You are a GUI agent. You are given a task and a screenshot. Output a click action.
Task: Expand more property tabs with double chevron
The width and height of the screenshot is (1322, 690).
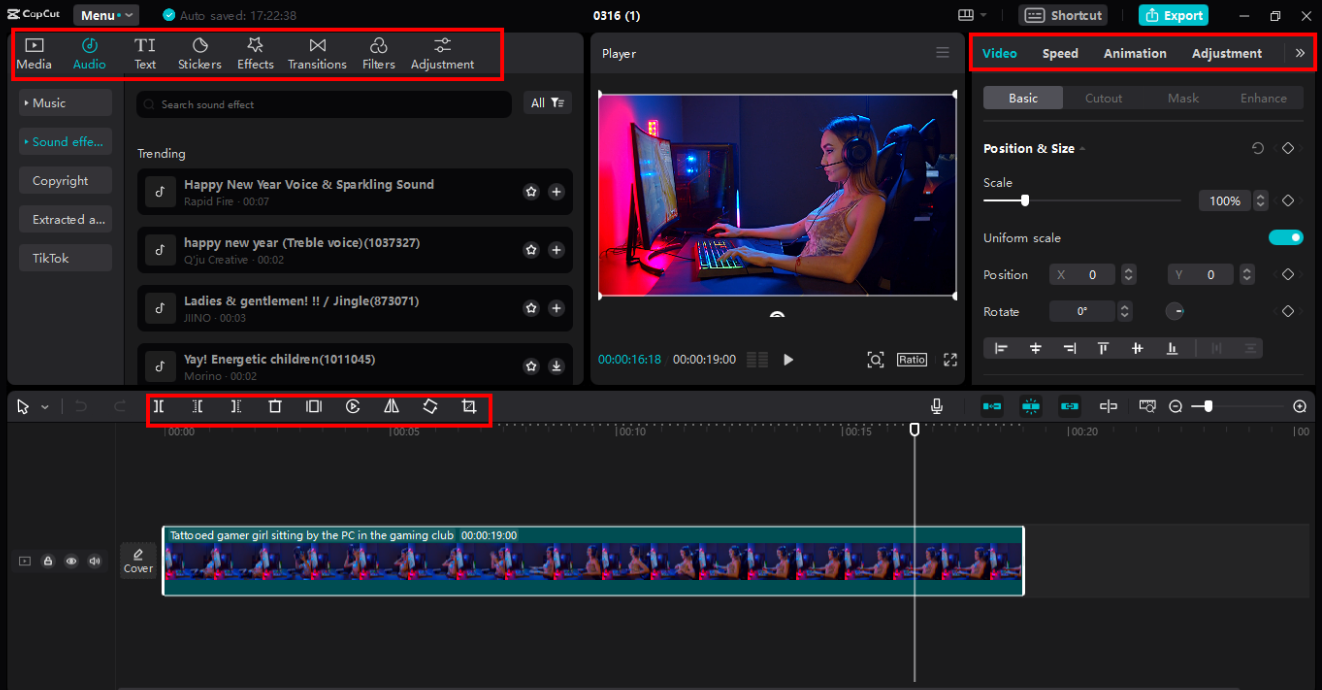1300,53
